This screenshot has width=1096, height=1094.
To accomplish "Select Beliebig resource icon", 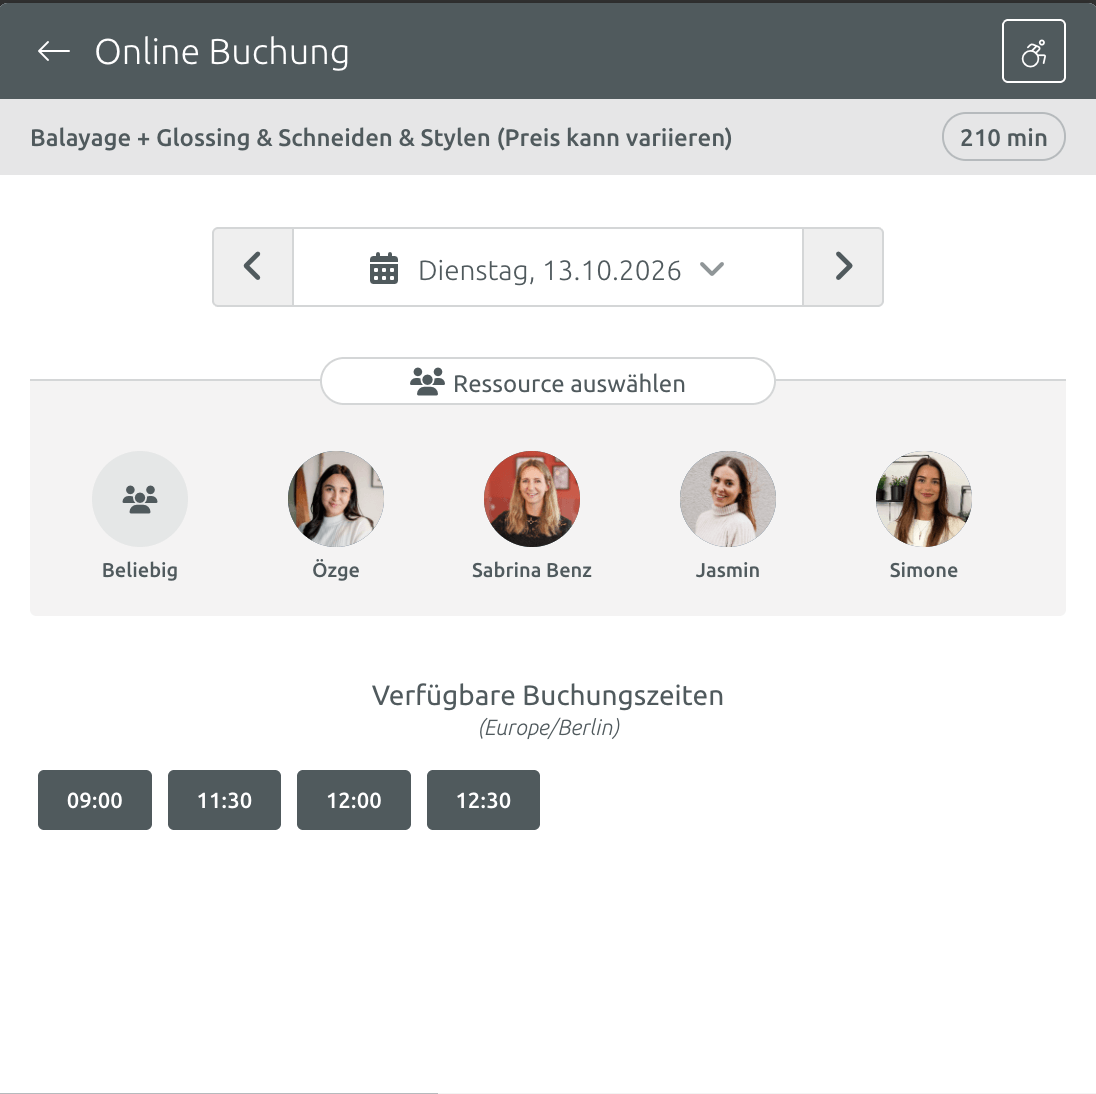I will tap(140, 498).
